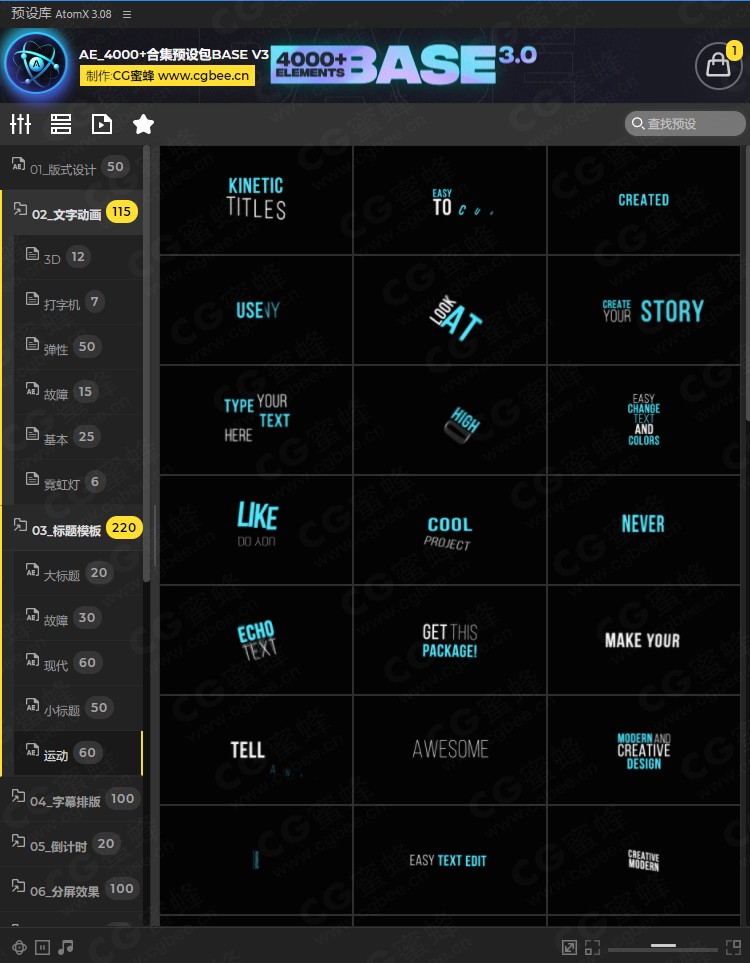The image size is (750, 963).
Task: Select the USE preset thumbnail
Action: tap(256, 310)
